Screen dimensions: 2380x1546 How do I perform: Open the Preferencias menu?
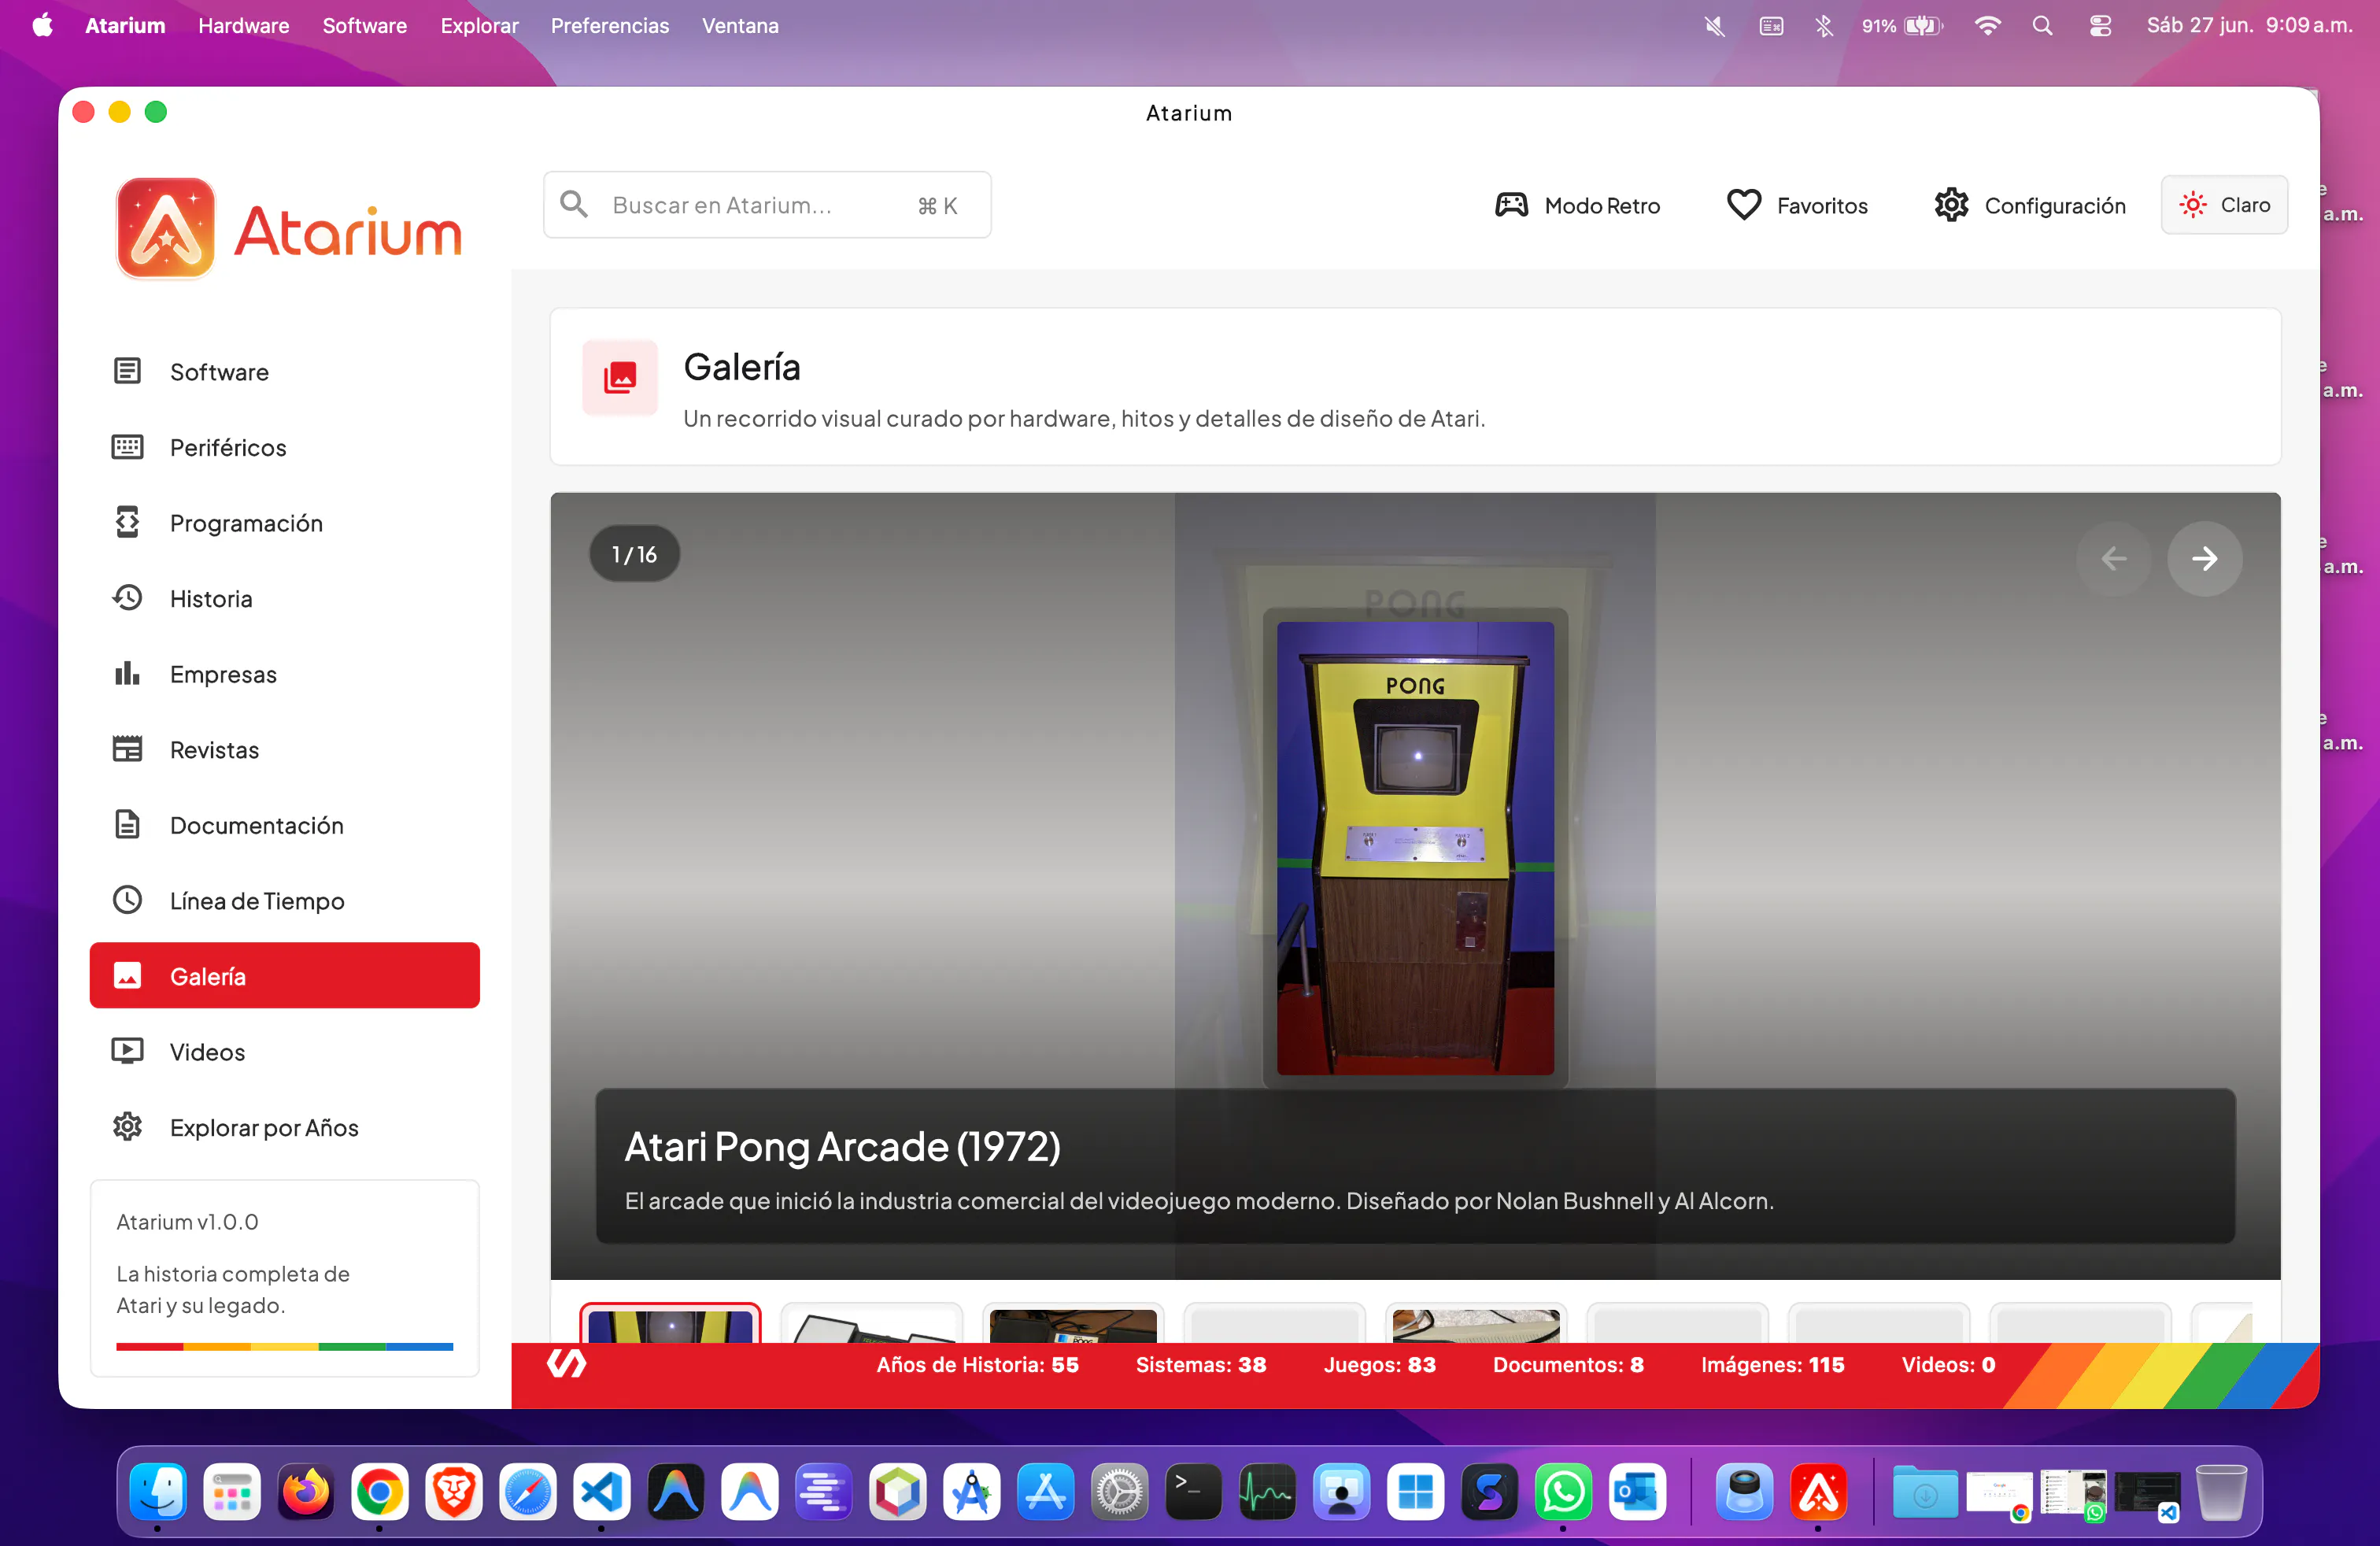610,25
